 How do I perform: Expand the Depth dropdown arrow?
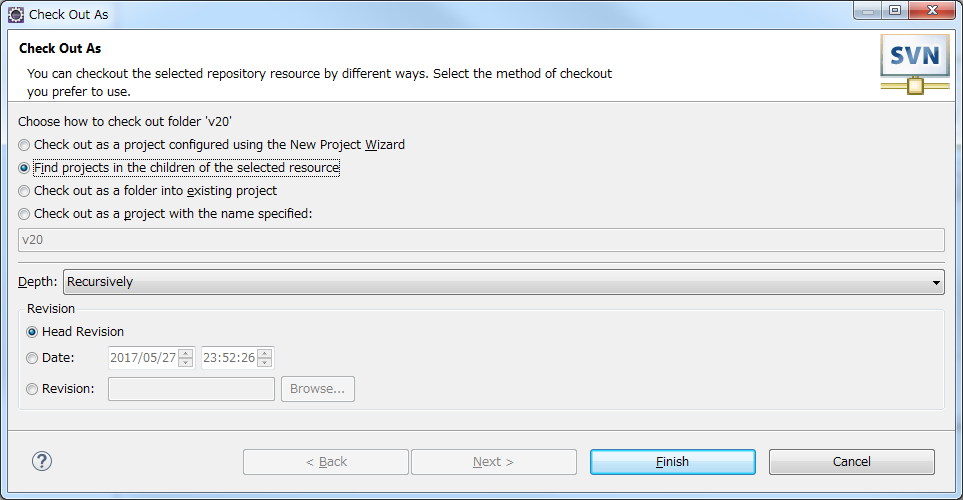coord(936,283)
